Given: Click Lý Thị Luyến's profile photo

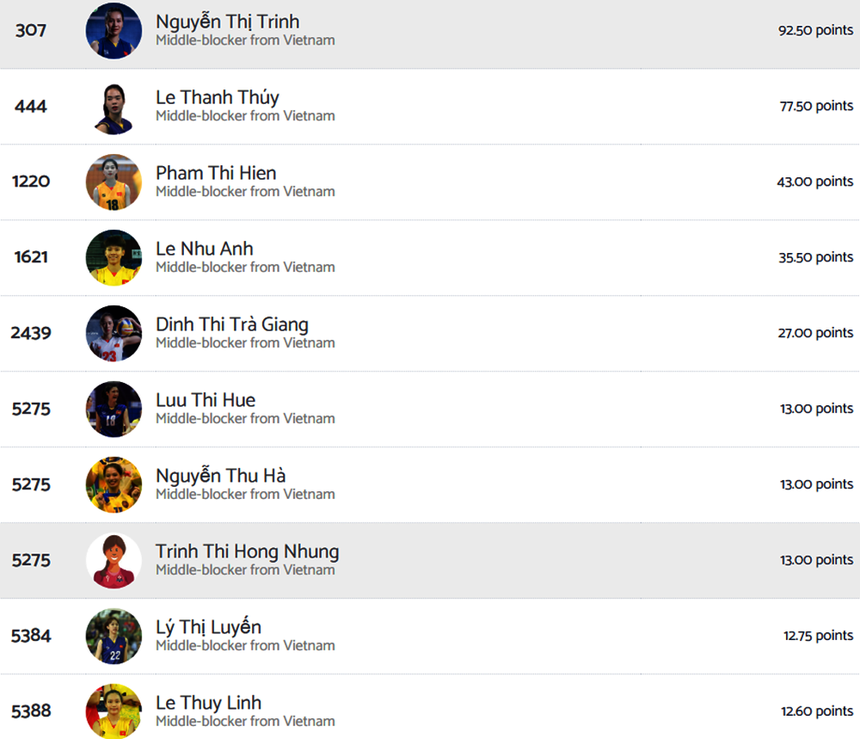Looking at the screenshot, I should point(113,636).
